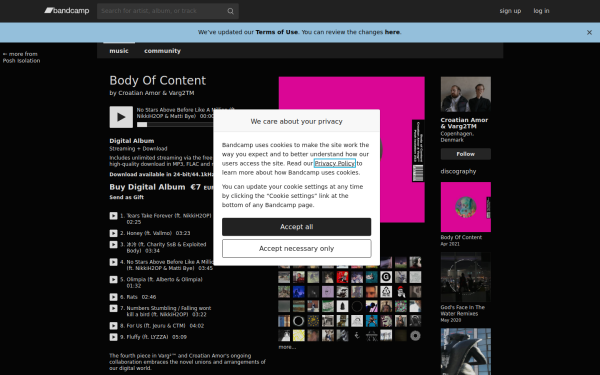This screenshot has width=600, height=375.
Task: Play the album with the large play button
Action: [121, 117]
